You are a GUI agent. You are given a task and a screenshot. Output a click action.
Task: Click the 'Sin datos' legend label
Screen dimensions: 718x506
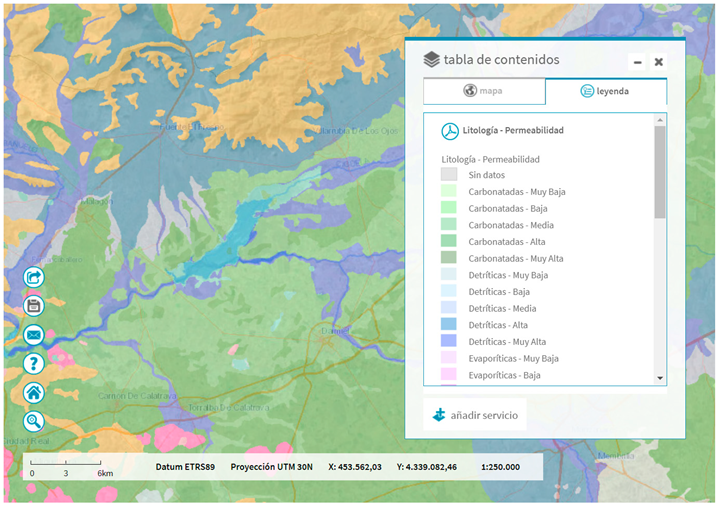(x=486, y=175)
